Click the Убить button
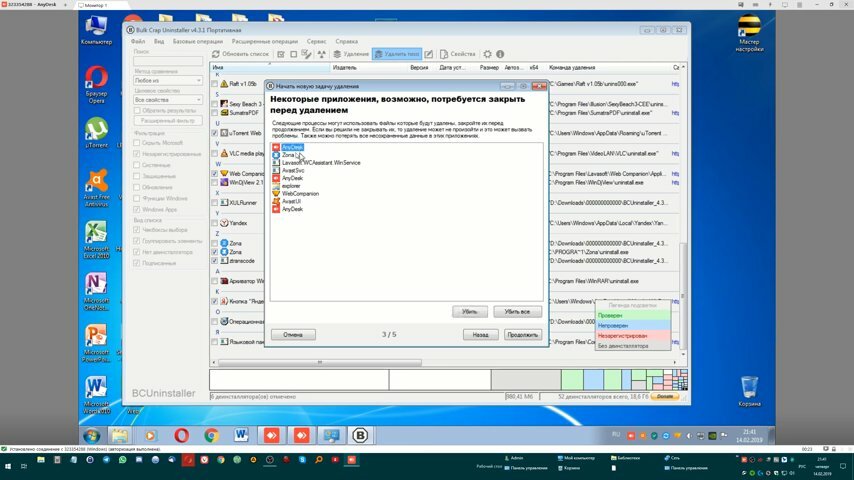This screenshot has height=480, width=854. [x=469, y=312]
